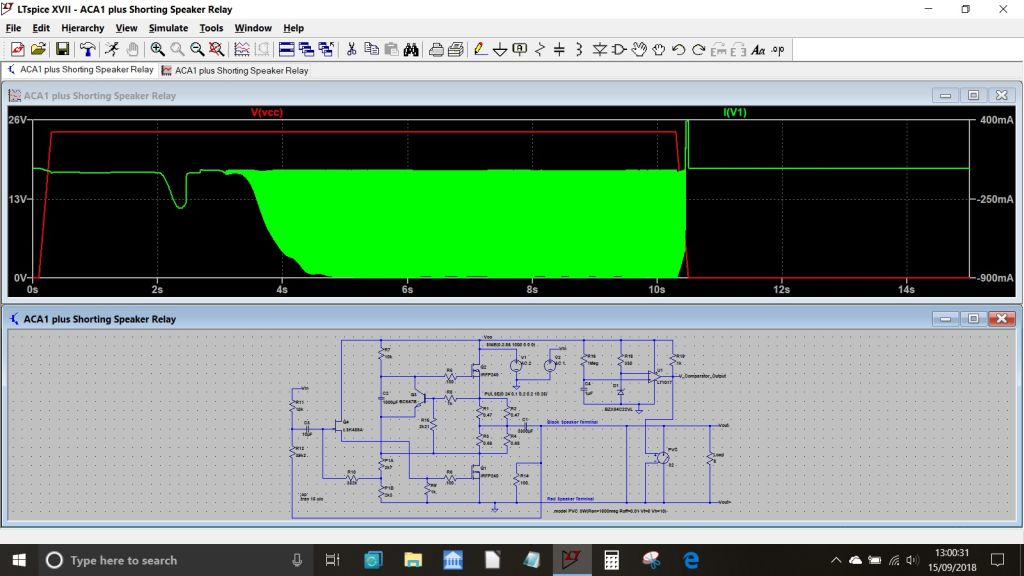Open the Tools menu

(x=211, y=28)
